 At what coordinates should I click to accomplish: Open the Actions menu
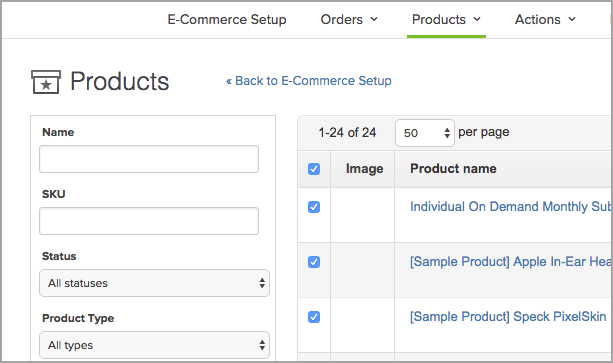545,20
